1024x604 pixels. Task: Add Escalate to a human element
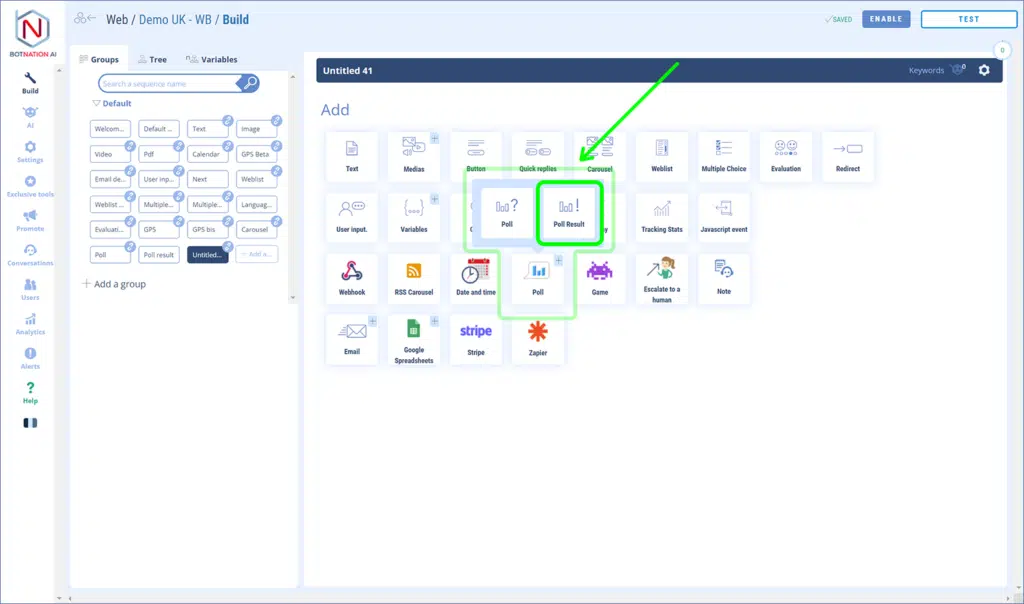662,278
